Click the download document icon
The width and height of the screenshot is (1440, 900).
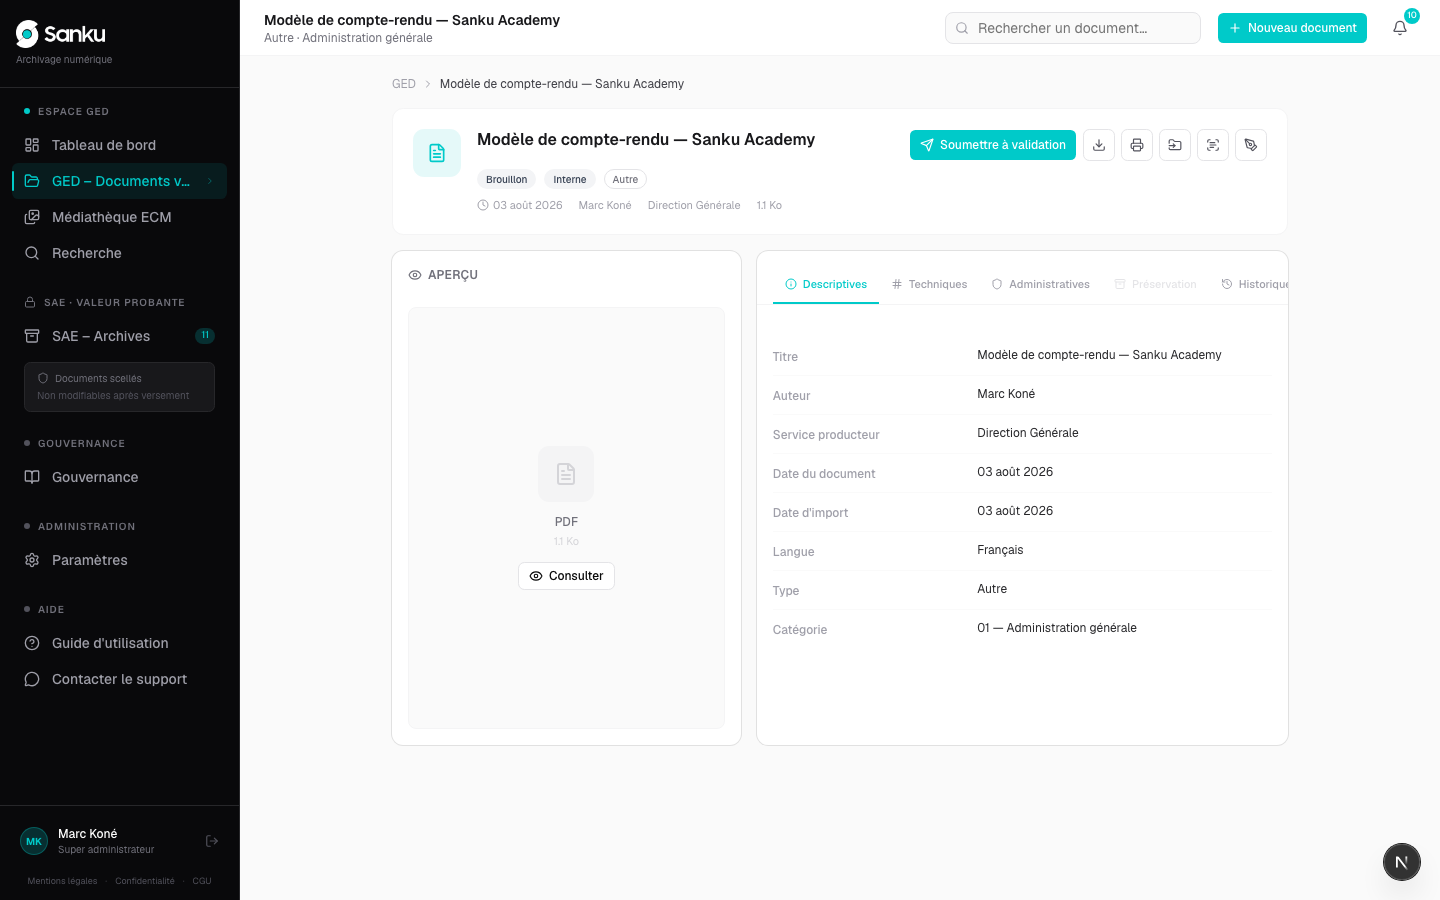(1099, 145)
